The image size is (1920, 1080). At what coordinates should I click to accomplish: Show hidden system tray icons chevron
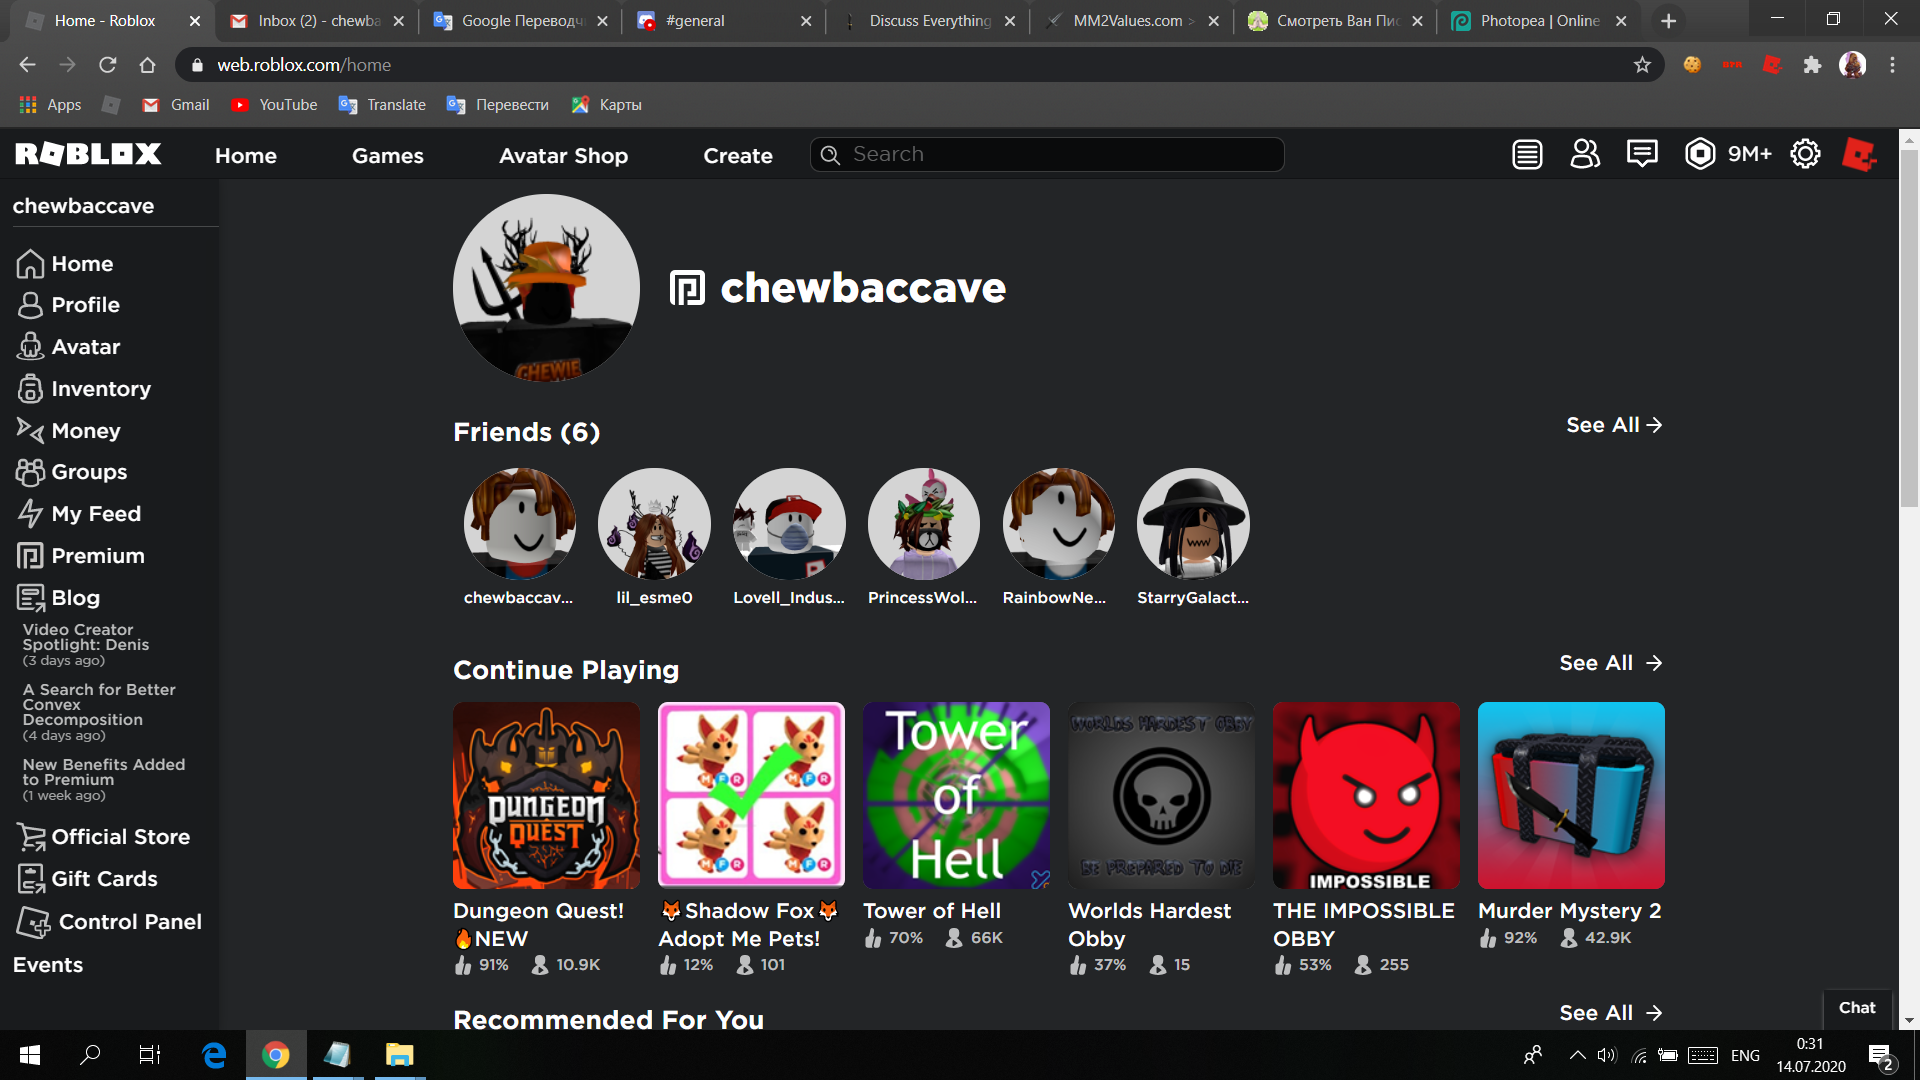(x=1577, y=1055)
